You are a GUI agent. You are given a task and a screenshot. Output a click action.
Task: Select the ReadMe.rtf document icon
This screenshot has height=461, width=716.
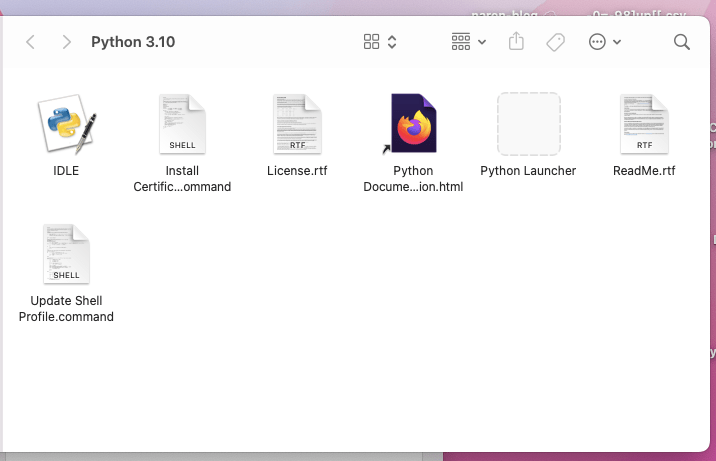(644, 124)
